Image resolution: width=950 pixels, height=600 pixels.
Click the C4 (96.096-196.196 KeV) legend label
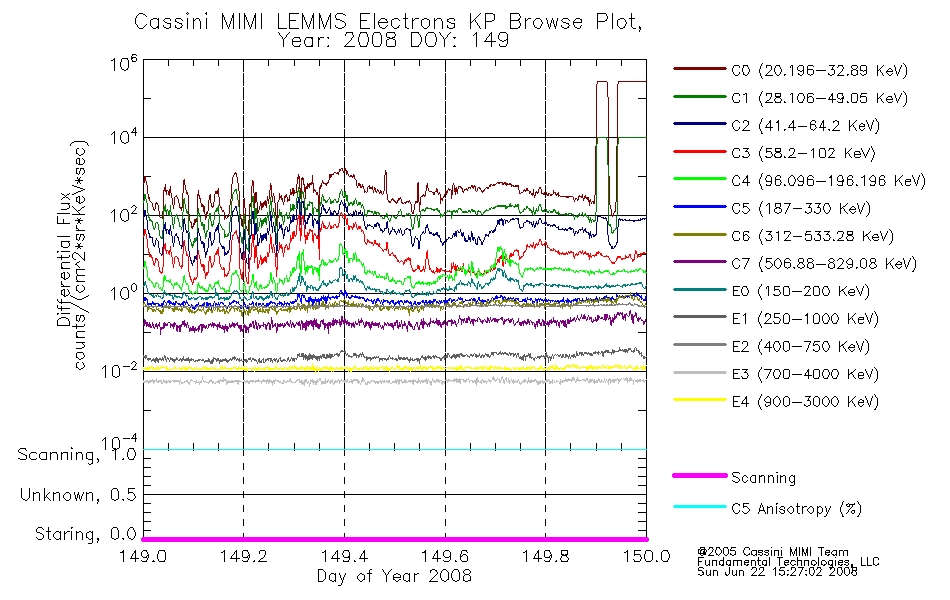(x=828, y=181)
